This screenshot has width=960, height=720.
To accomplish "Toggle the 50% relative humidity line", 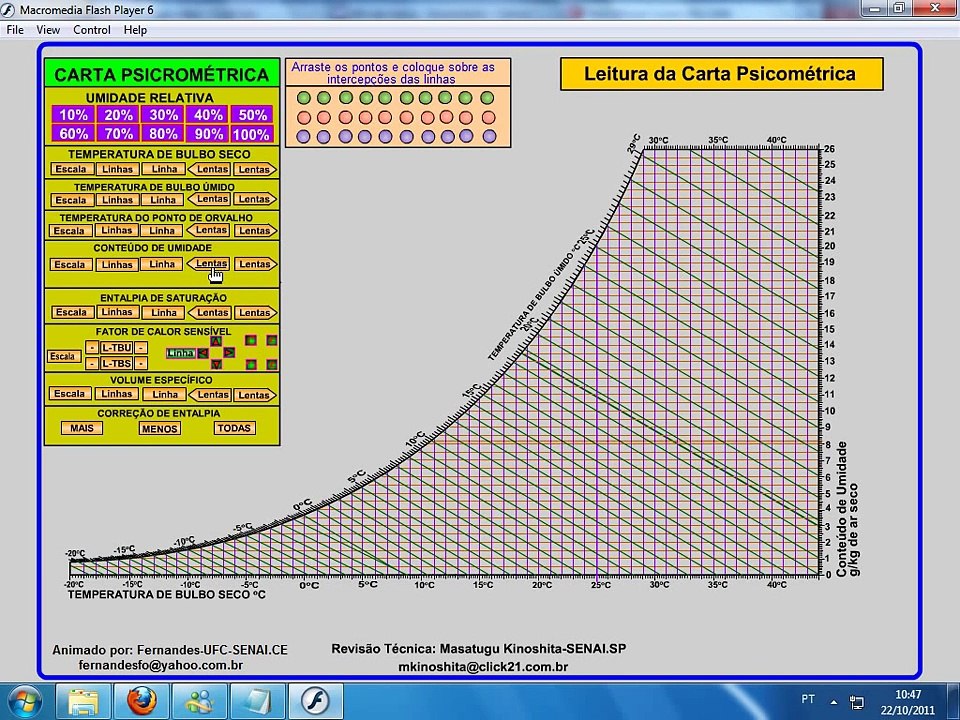I will 252,114.
